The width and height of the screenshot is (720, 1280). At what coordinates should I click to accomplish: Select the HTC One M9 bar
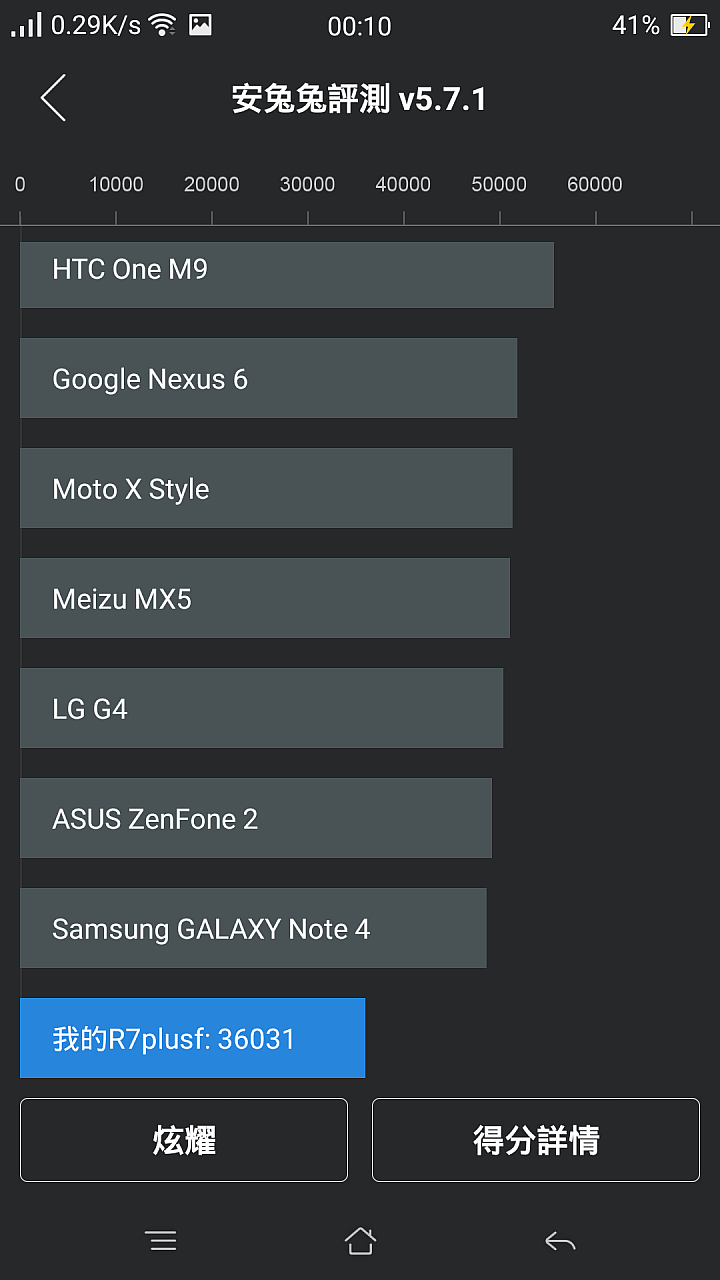(x=287, y=274)
